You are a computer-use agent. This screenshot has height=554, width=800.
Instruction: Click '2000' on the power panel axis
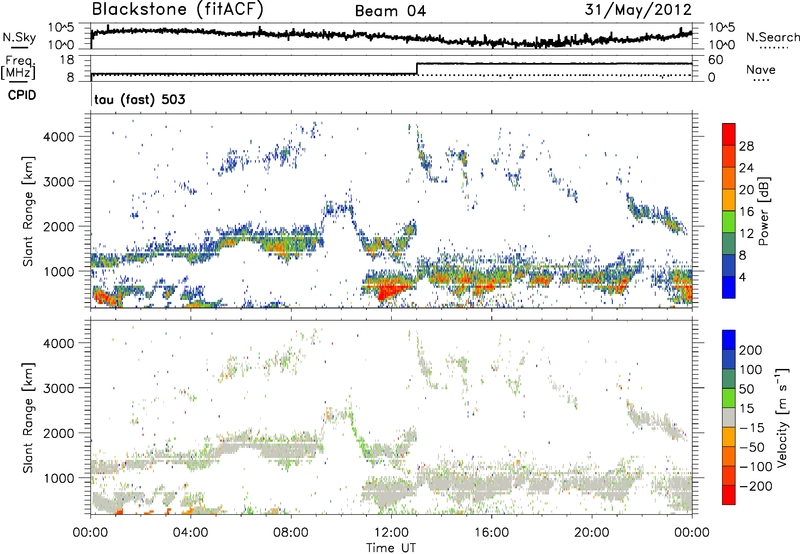pos(58,226)
